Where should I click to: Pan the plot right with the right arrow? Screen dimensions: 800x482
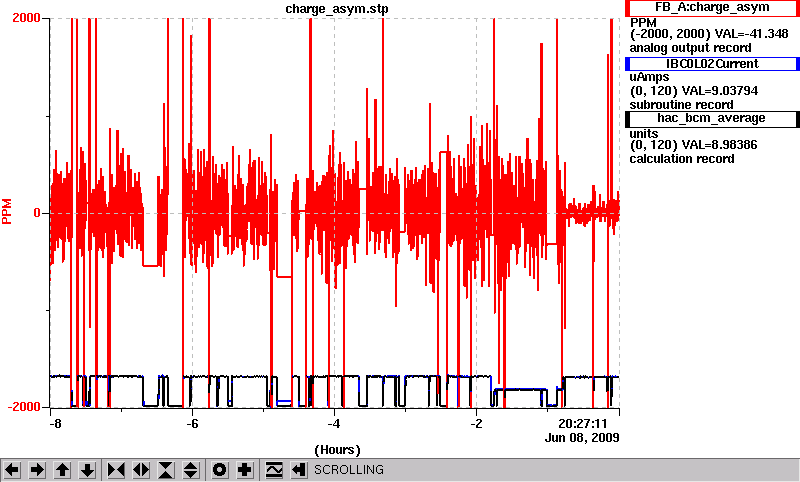(37, 470)
